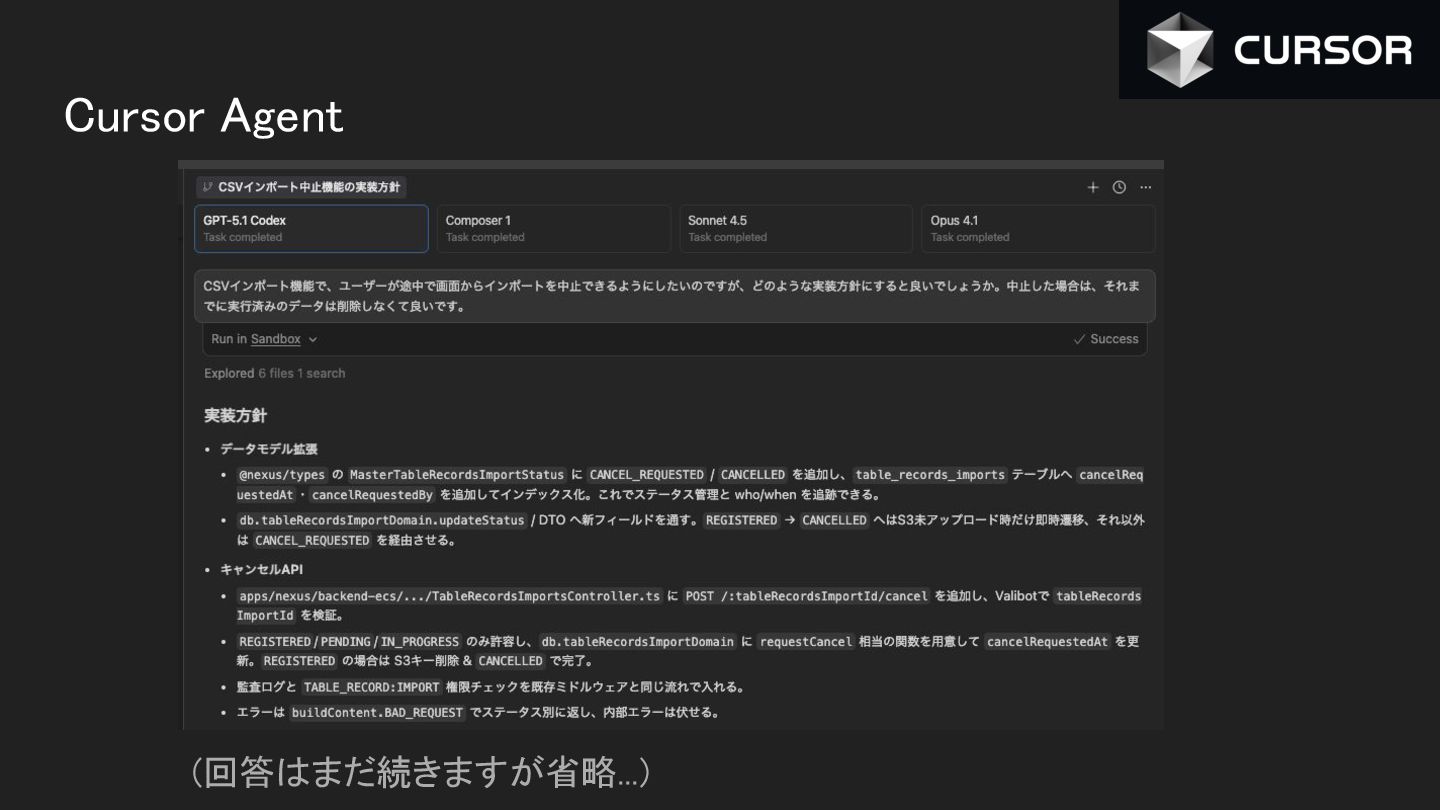This screenshot has height=810, width=1440.
Task: Click the TABLE_RECORD:IMPORT code token
Action: (372, 687)
